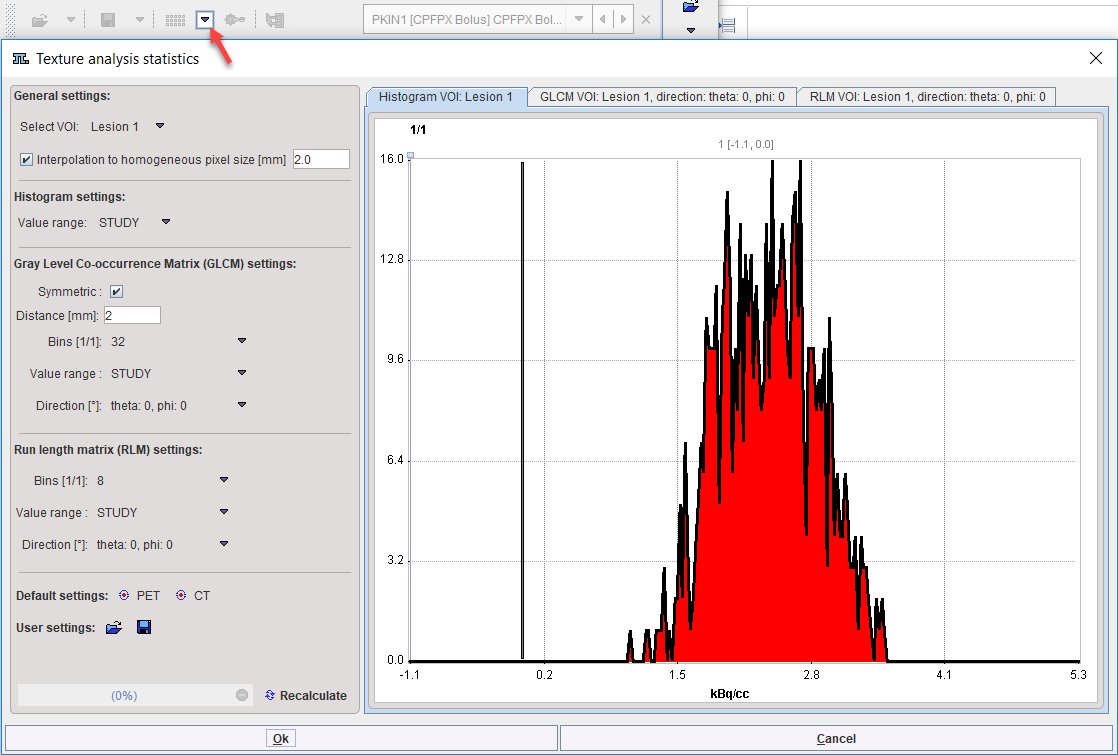This screenshot has width=1118, height=755.
Task: Click the save floppy disk icon in toolbar
Action: click(108, 21)
